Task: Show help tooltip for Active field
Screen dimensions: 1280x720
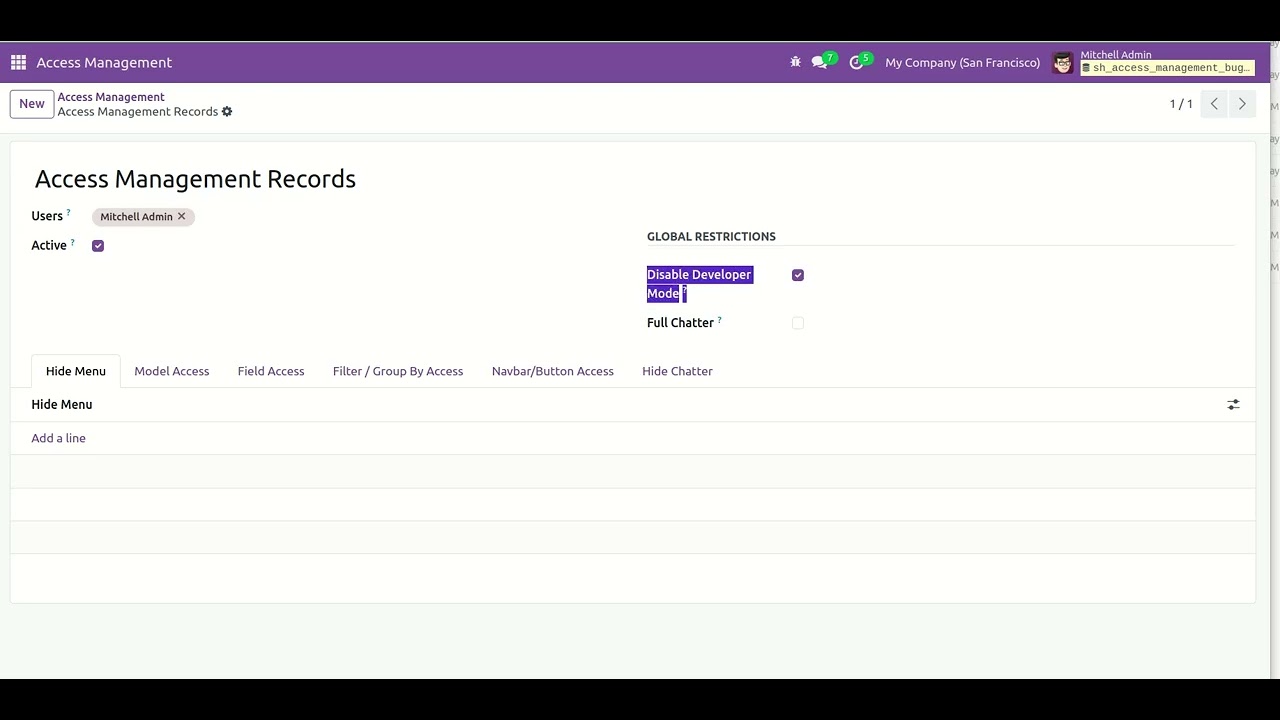Action: tap(72, 242)
